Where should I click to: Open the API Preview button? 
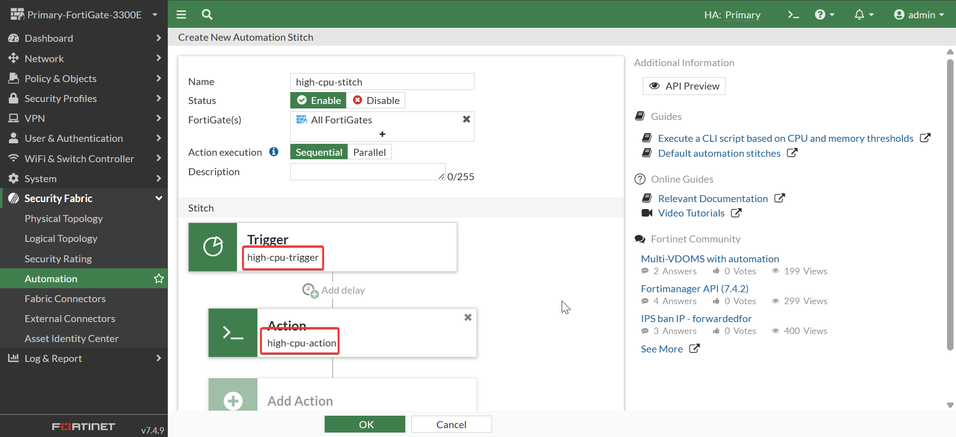tap(684, 86)
